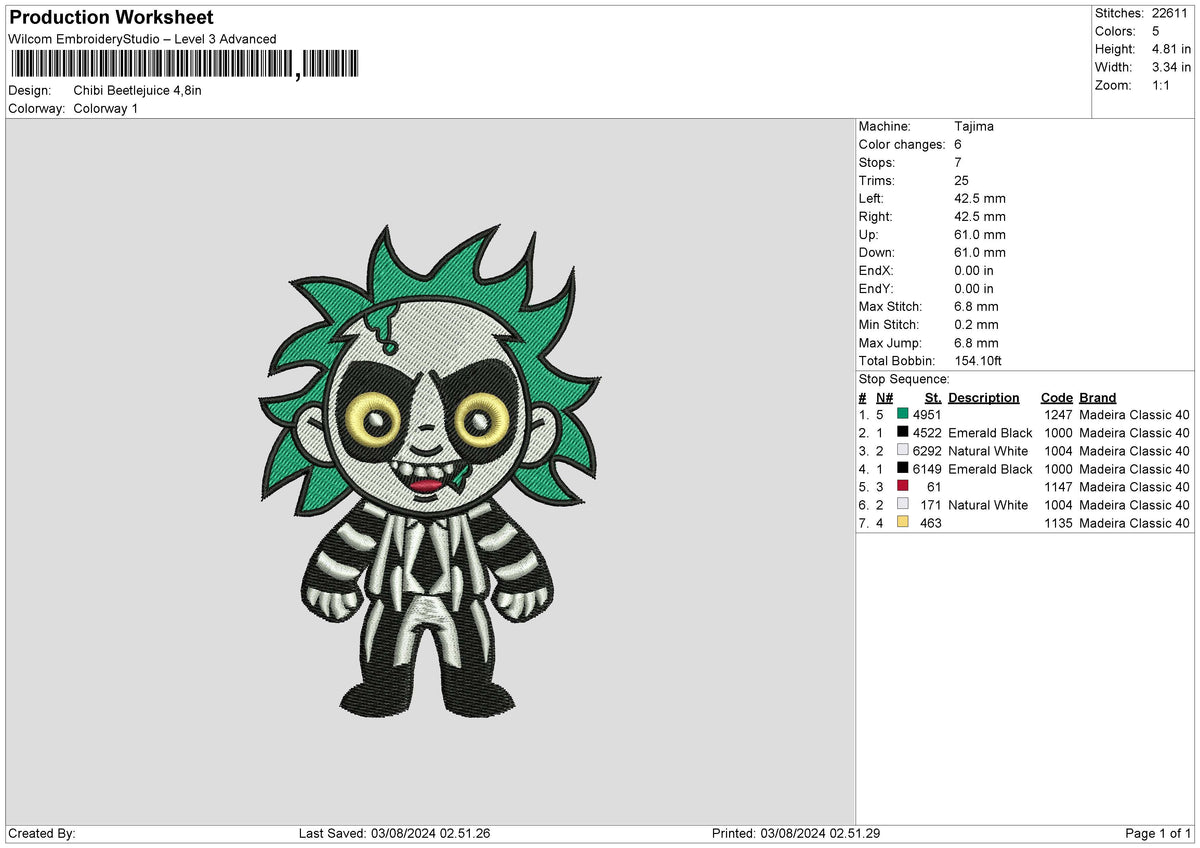Click the design barcode
This screenshot has width=1200, height=848.
click(150, 63)
